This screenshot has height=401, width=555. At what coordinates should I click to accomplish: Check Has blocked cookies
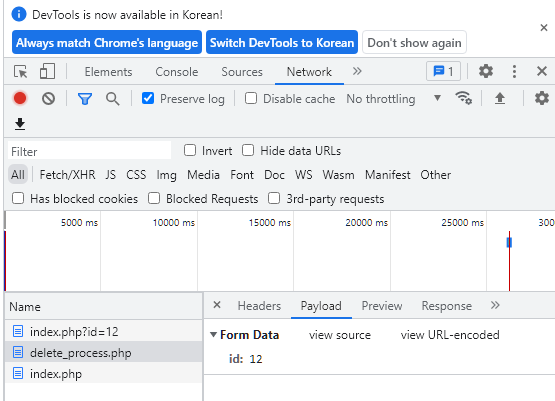pyautogui.click(x=18, y=198)
